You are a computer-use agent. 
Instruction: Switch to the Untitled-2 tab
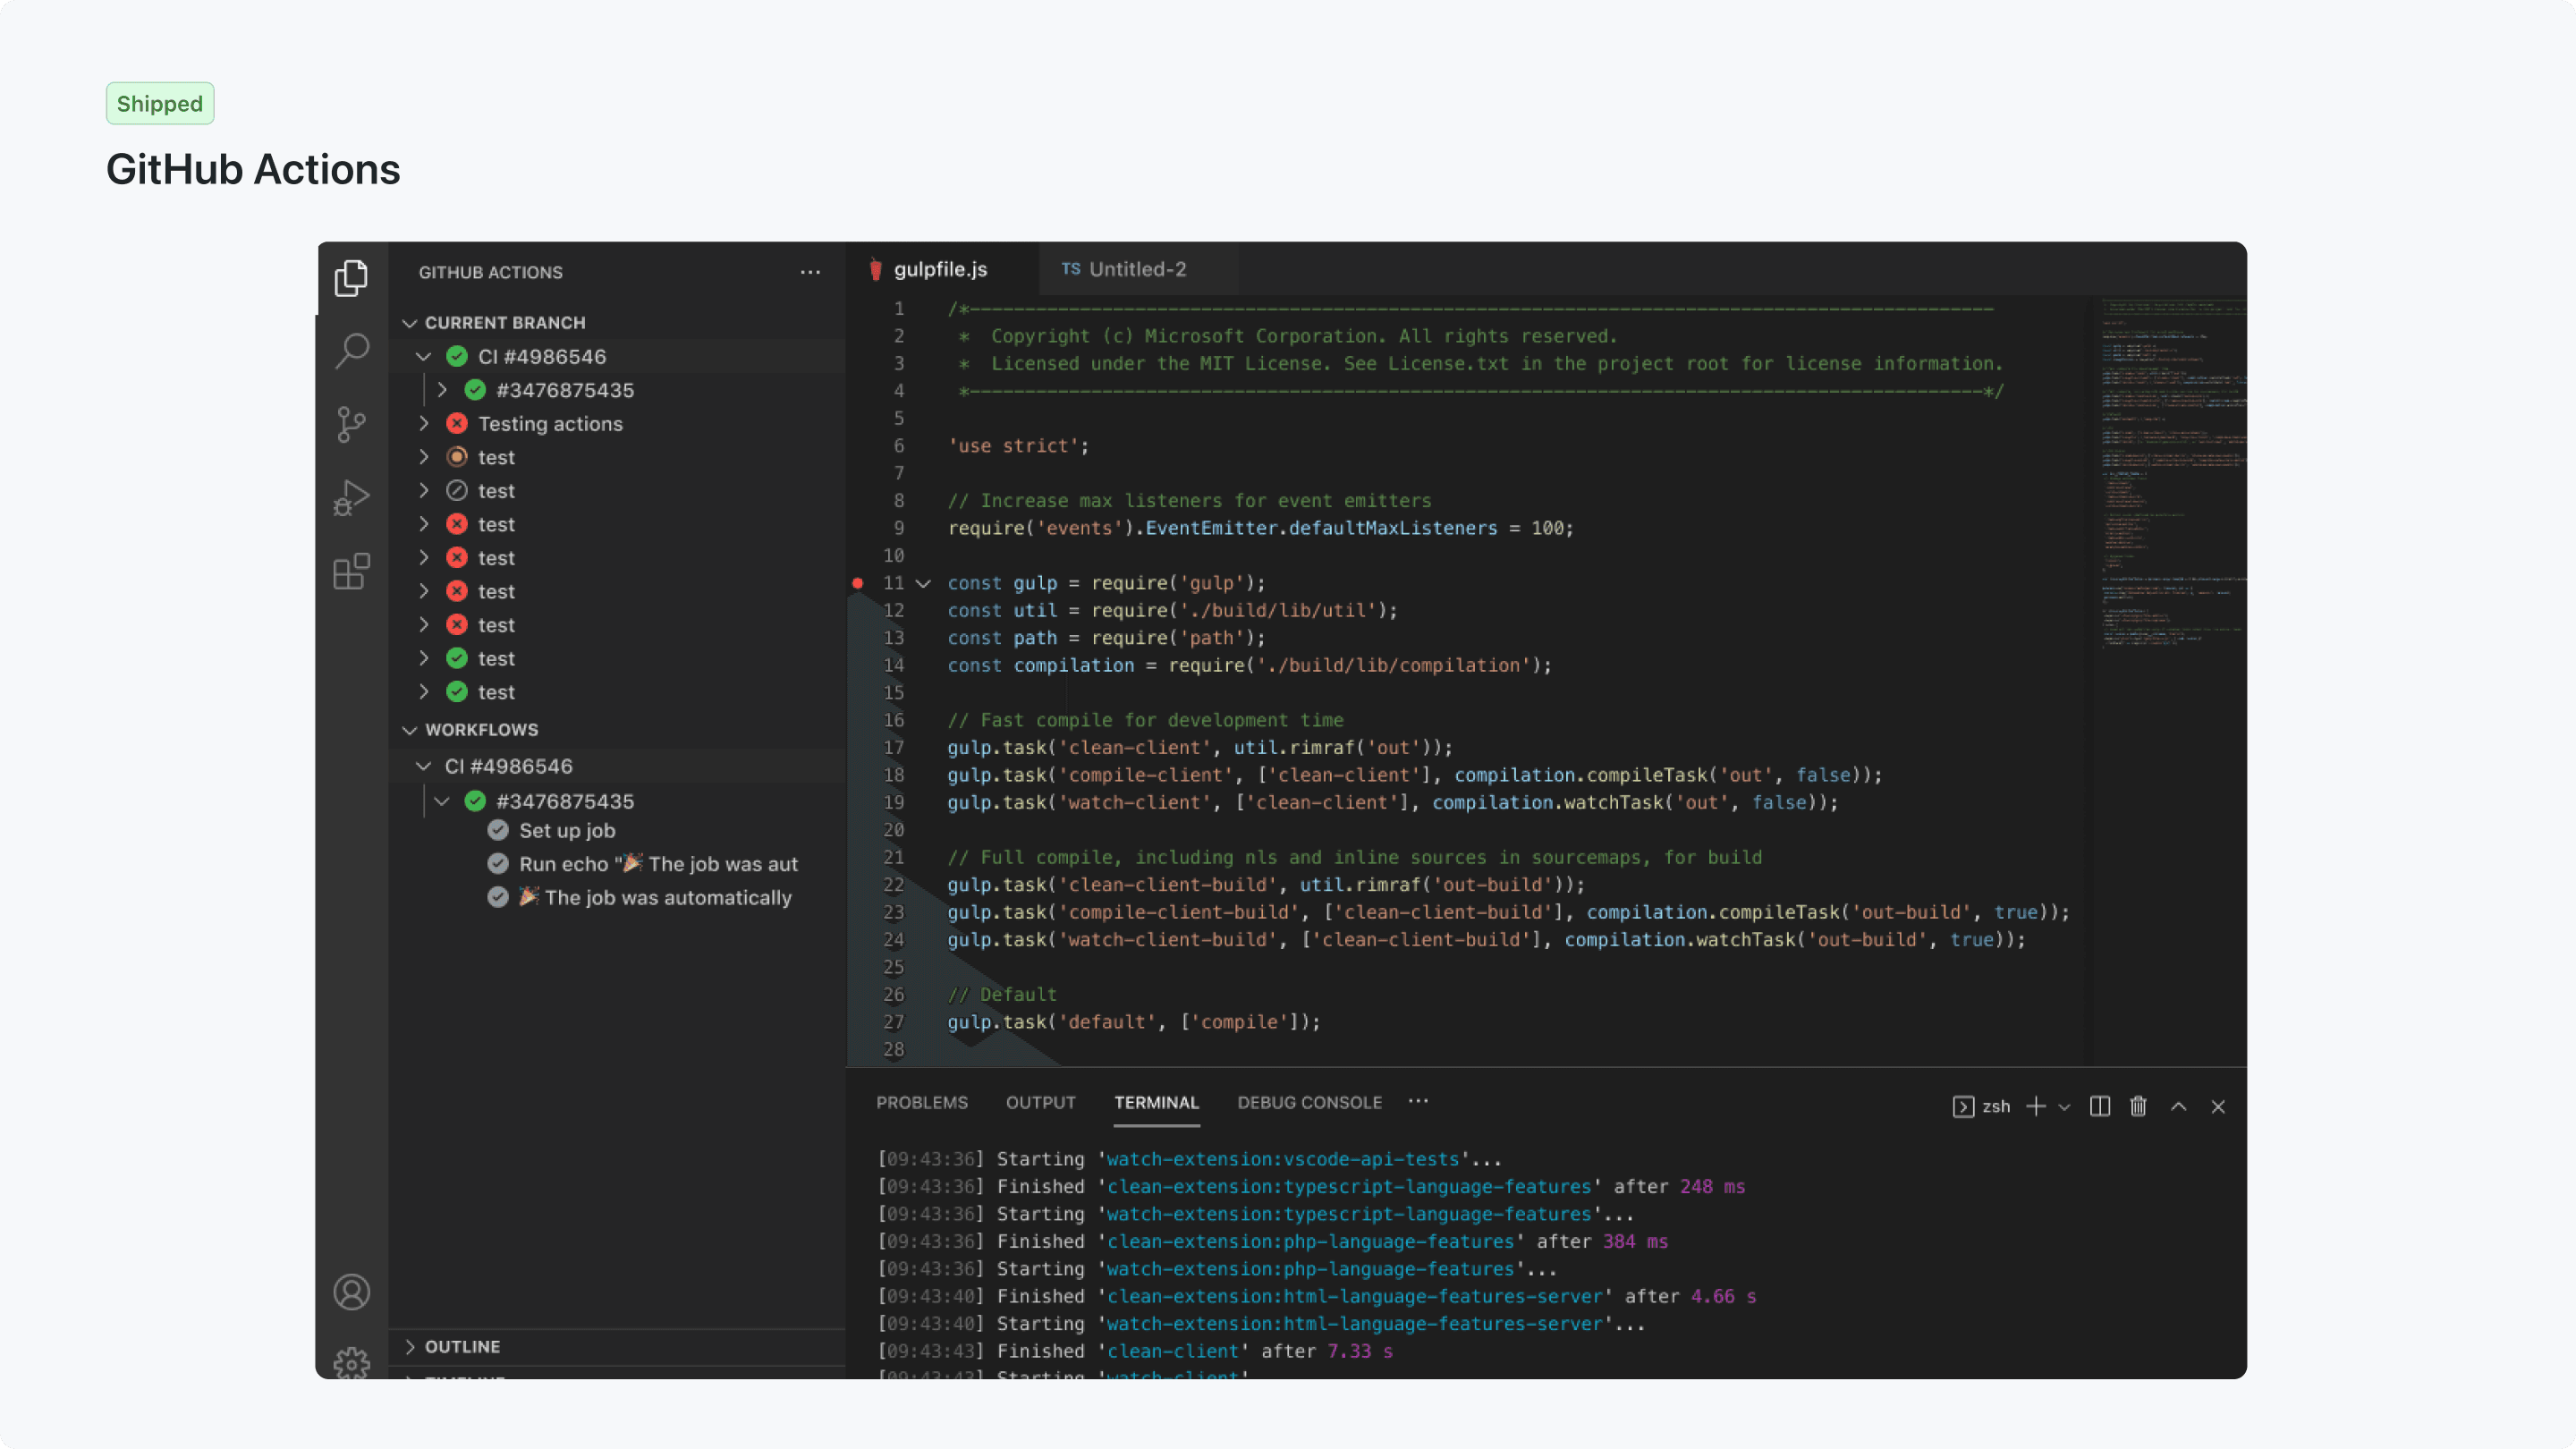click(1137, 269)
